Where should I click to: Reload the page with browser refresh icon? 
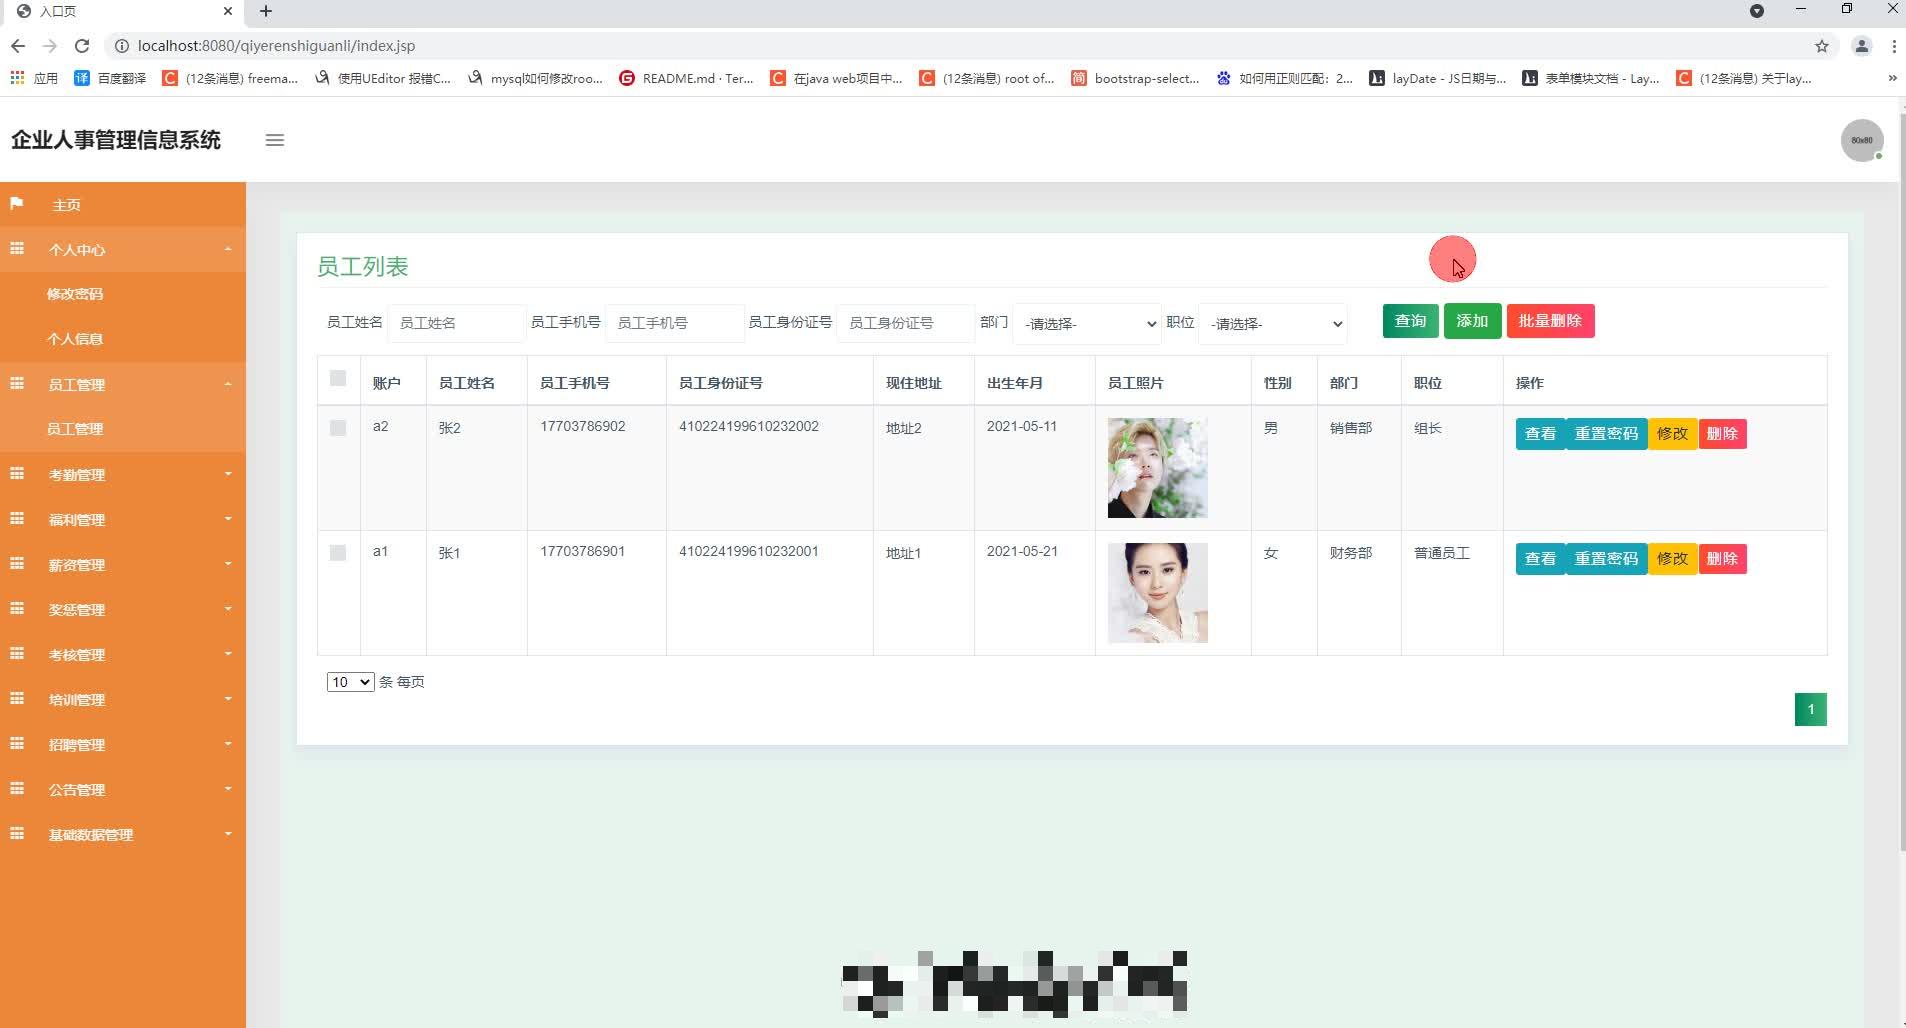tap(82, 46)
